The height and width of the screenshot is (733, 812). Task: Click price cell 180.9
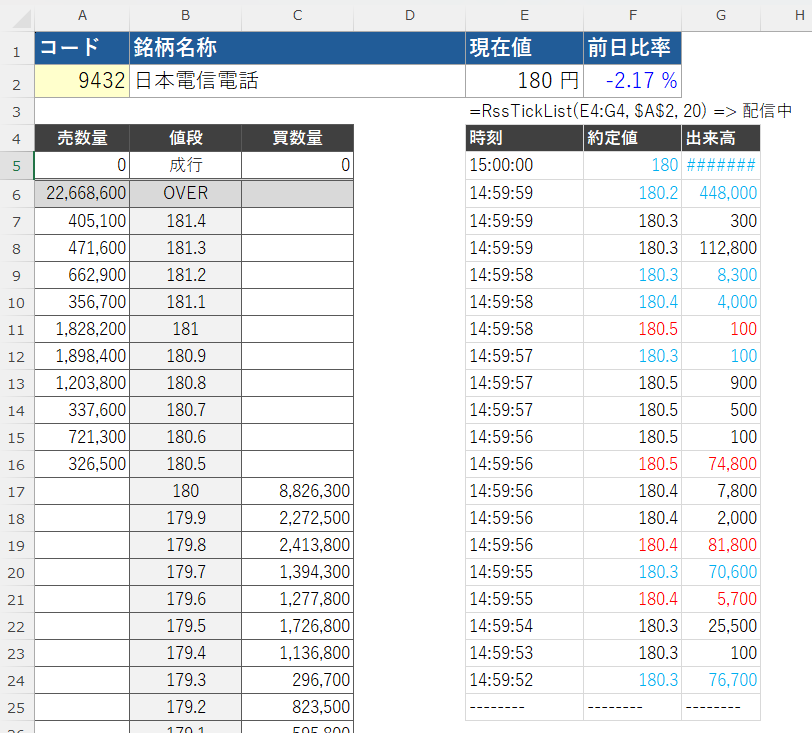[x=185, y=356]
